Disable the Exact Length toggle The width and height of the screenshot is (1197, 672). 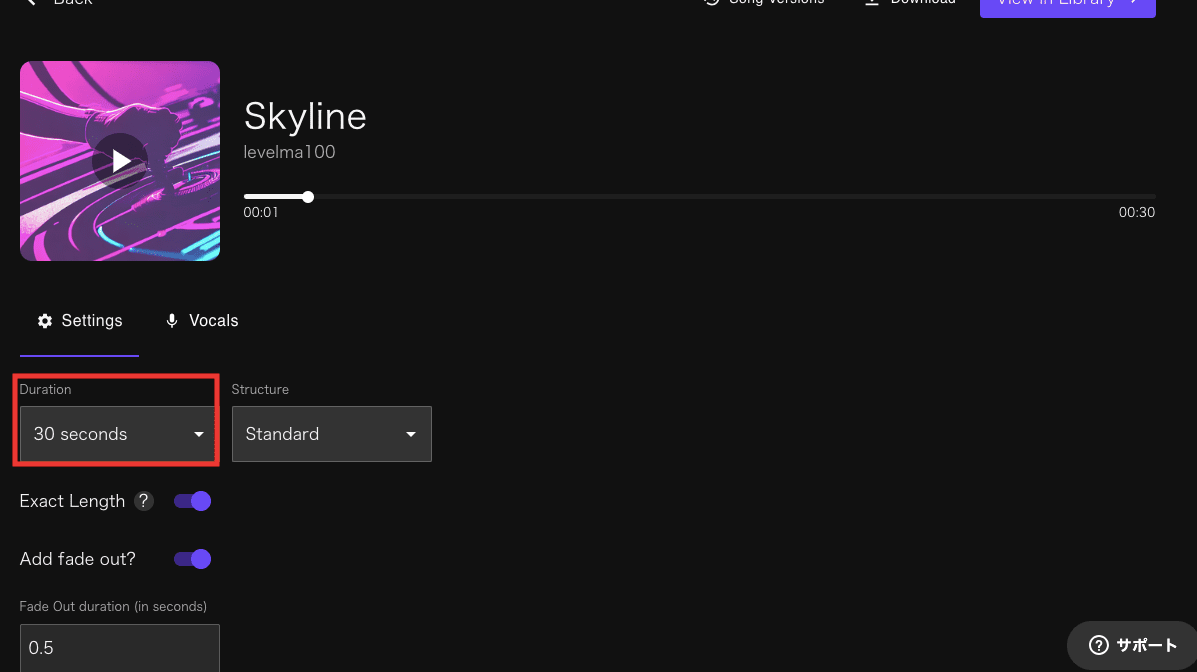point(193,501)
